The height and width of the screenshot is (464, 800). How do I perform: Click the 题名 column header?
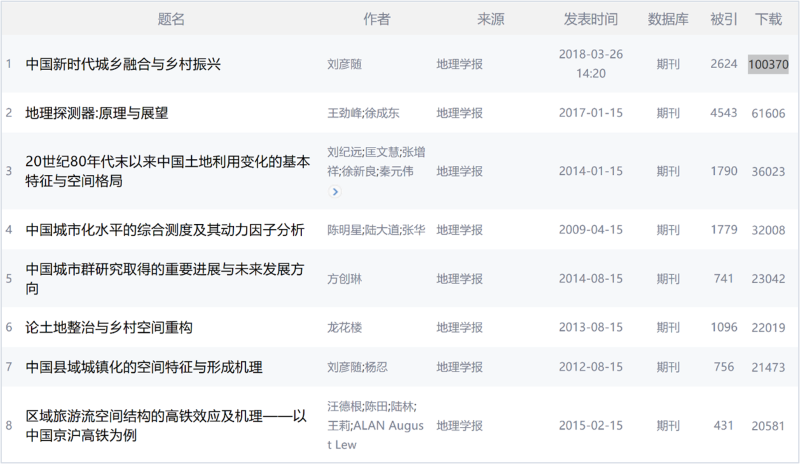172,19
